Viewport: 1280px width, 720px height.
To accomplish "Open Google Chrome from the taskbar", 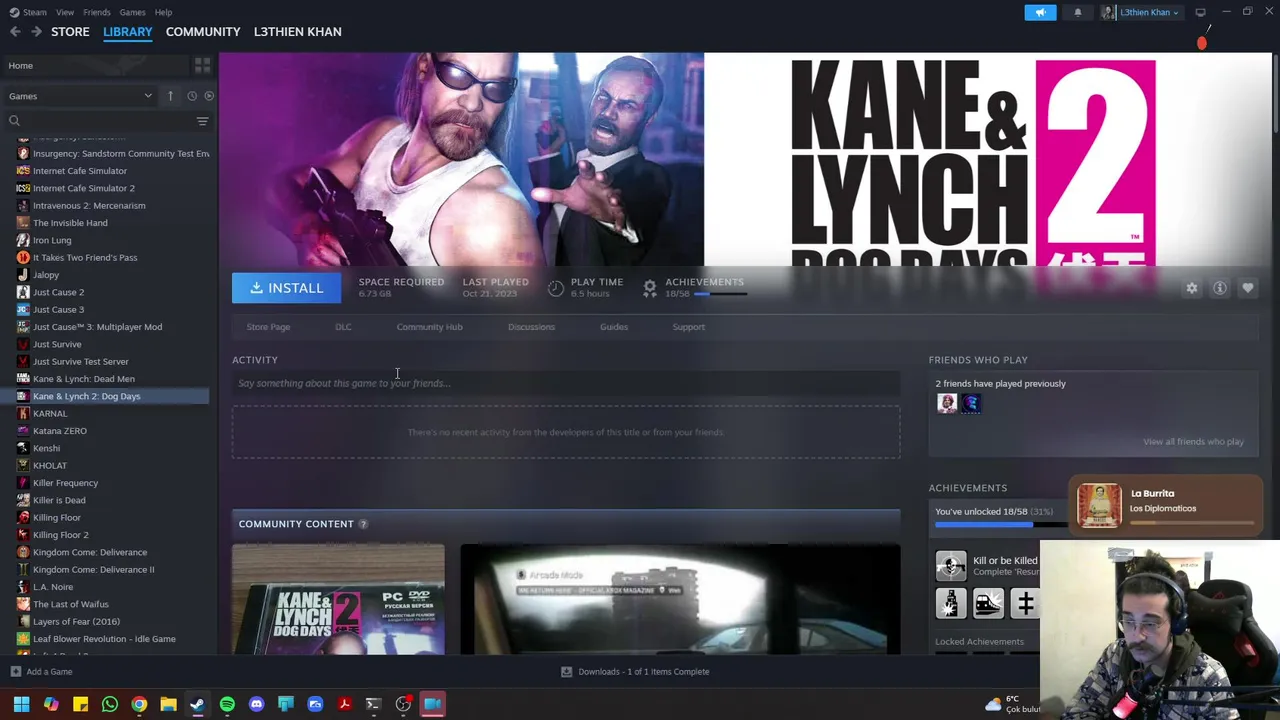I will [139, 704].
